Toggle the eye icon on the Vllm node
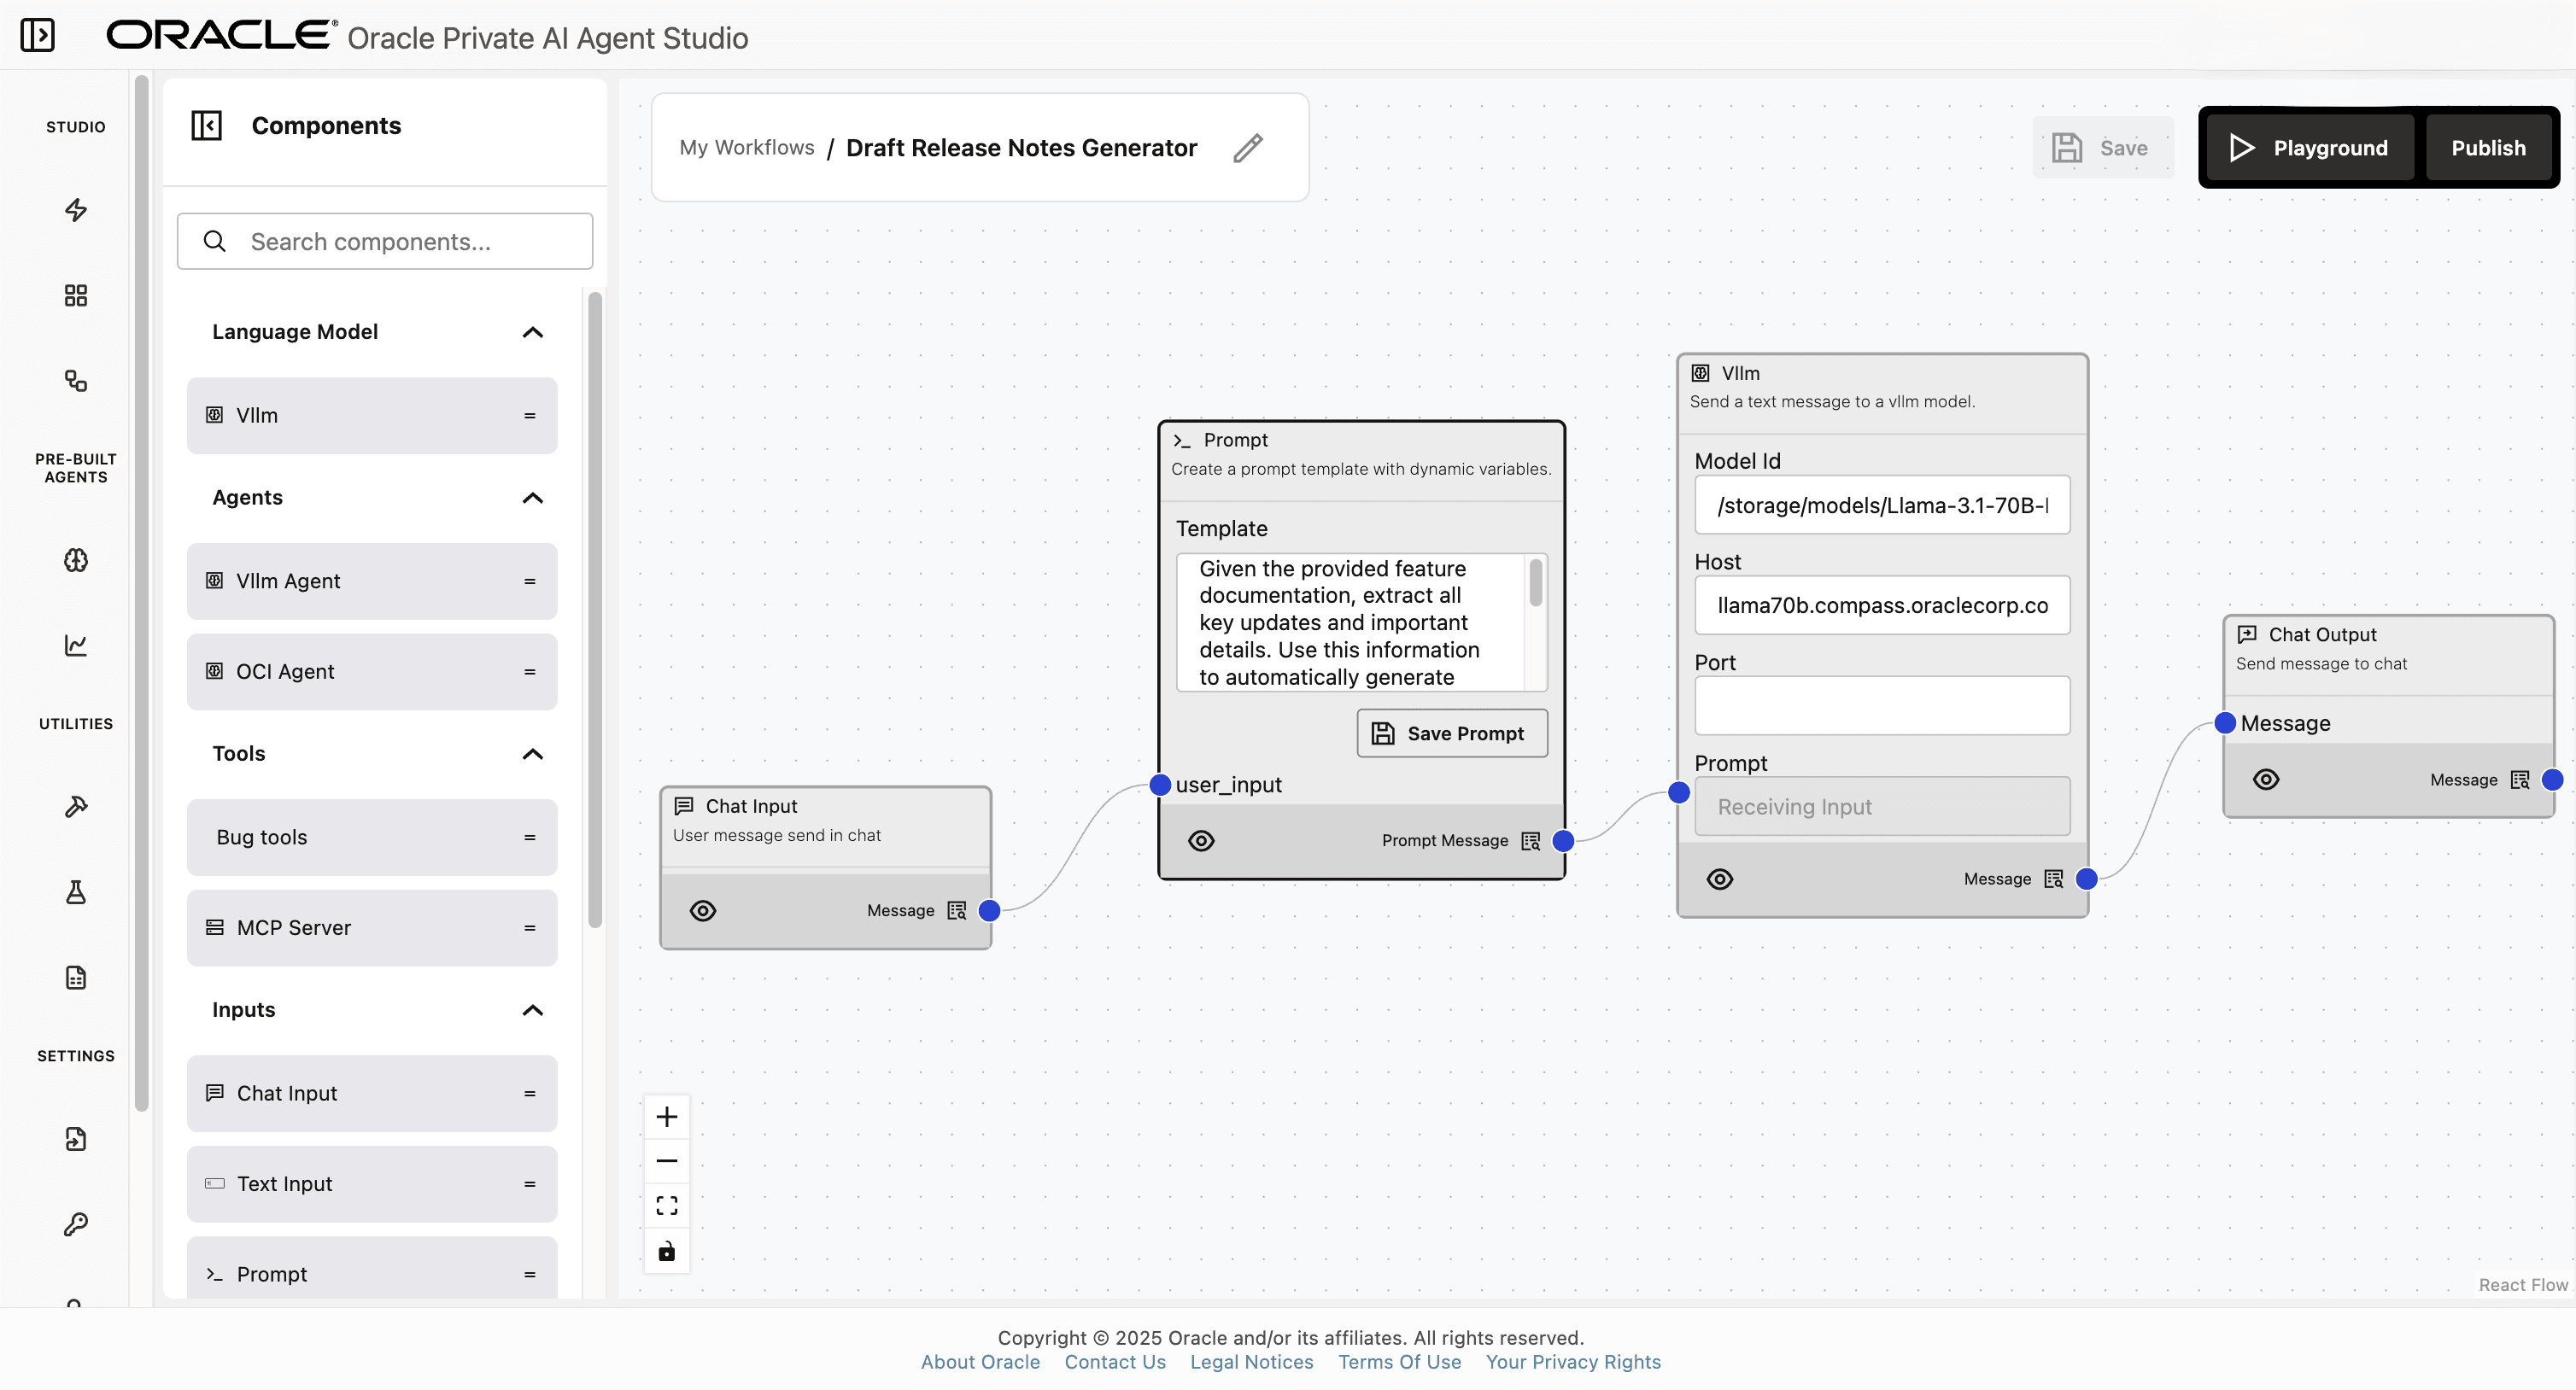Viewport: 2576px width, 1390px height. coord(1720,878)
